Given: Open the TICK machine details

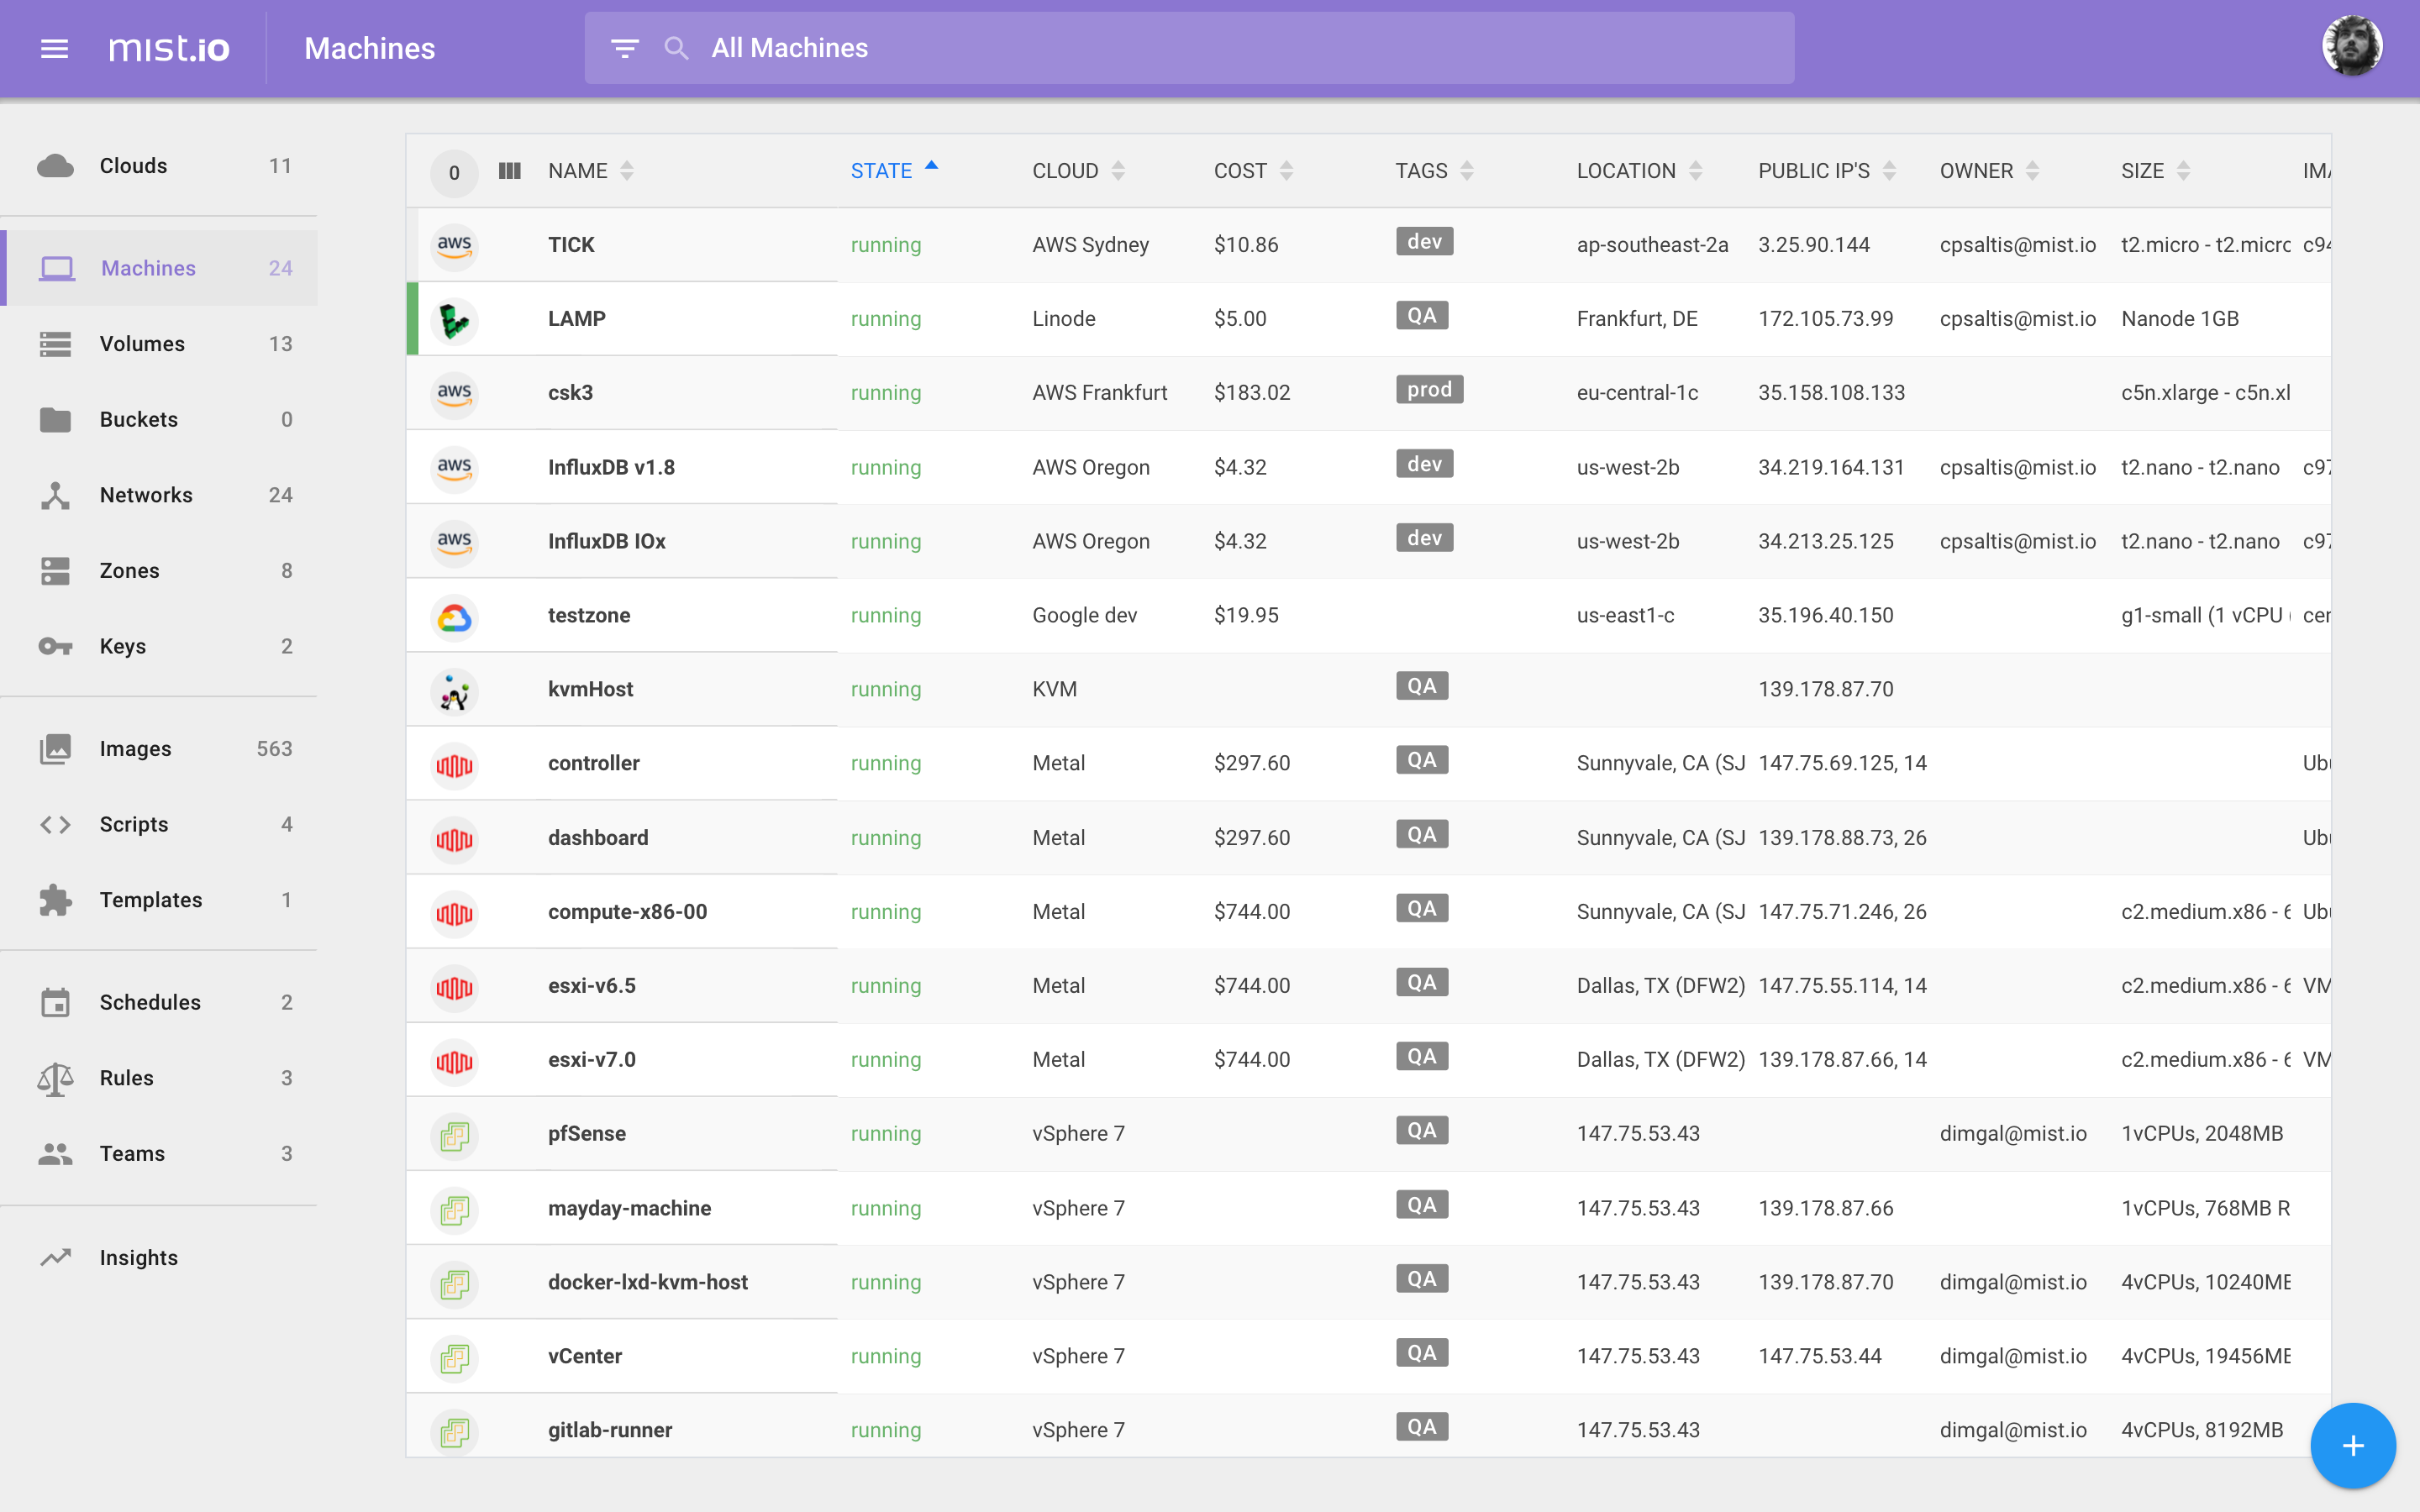Looking at the screenshot, I should tap(571, 245).
